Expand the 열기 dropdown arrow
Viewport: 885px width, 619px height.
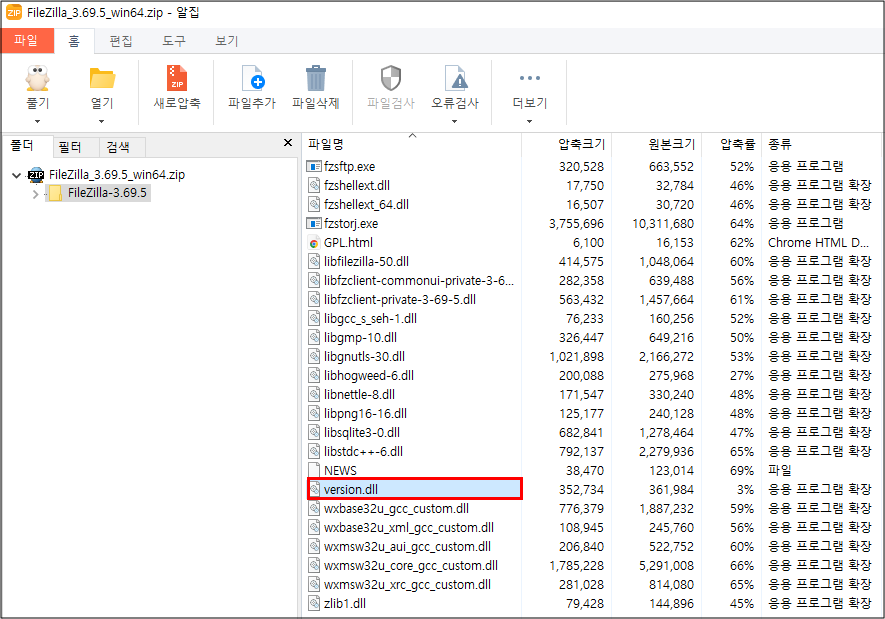tap(102, 121)
